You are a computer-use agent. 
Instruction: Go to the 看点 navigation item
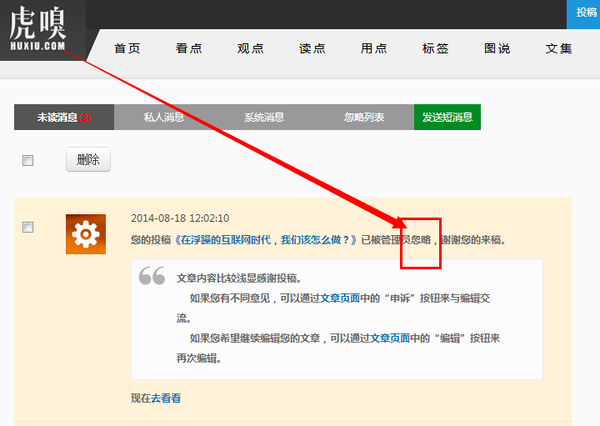pyautogui.click(x=189, y=49)
